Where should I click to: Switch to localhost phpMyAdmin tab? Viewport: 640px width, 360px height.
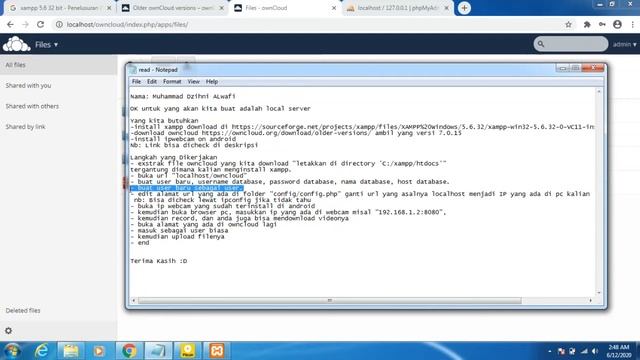398,8
